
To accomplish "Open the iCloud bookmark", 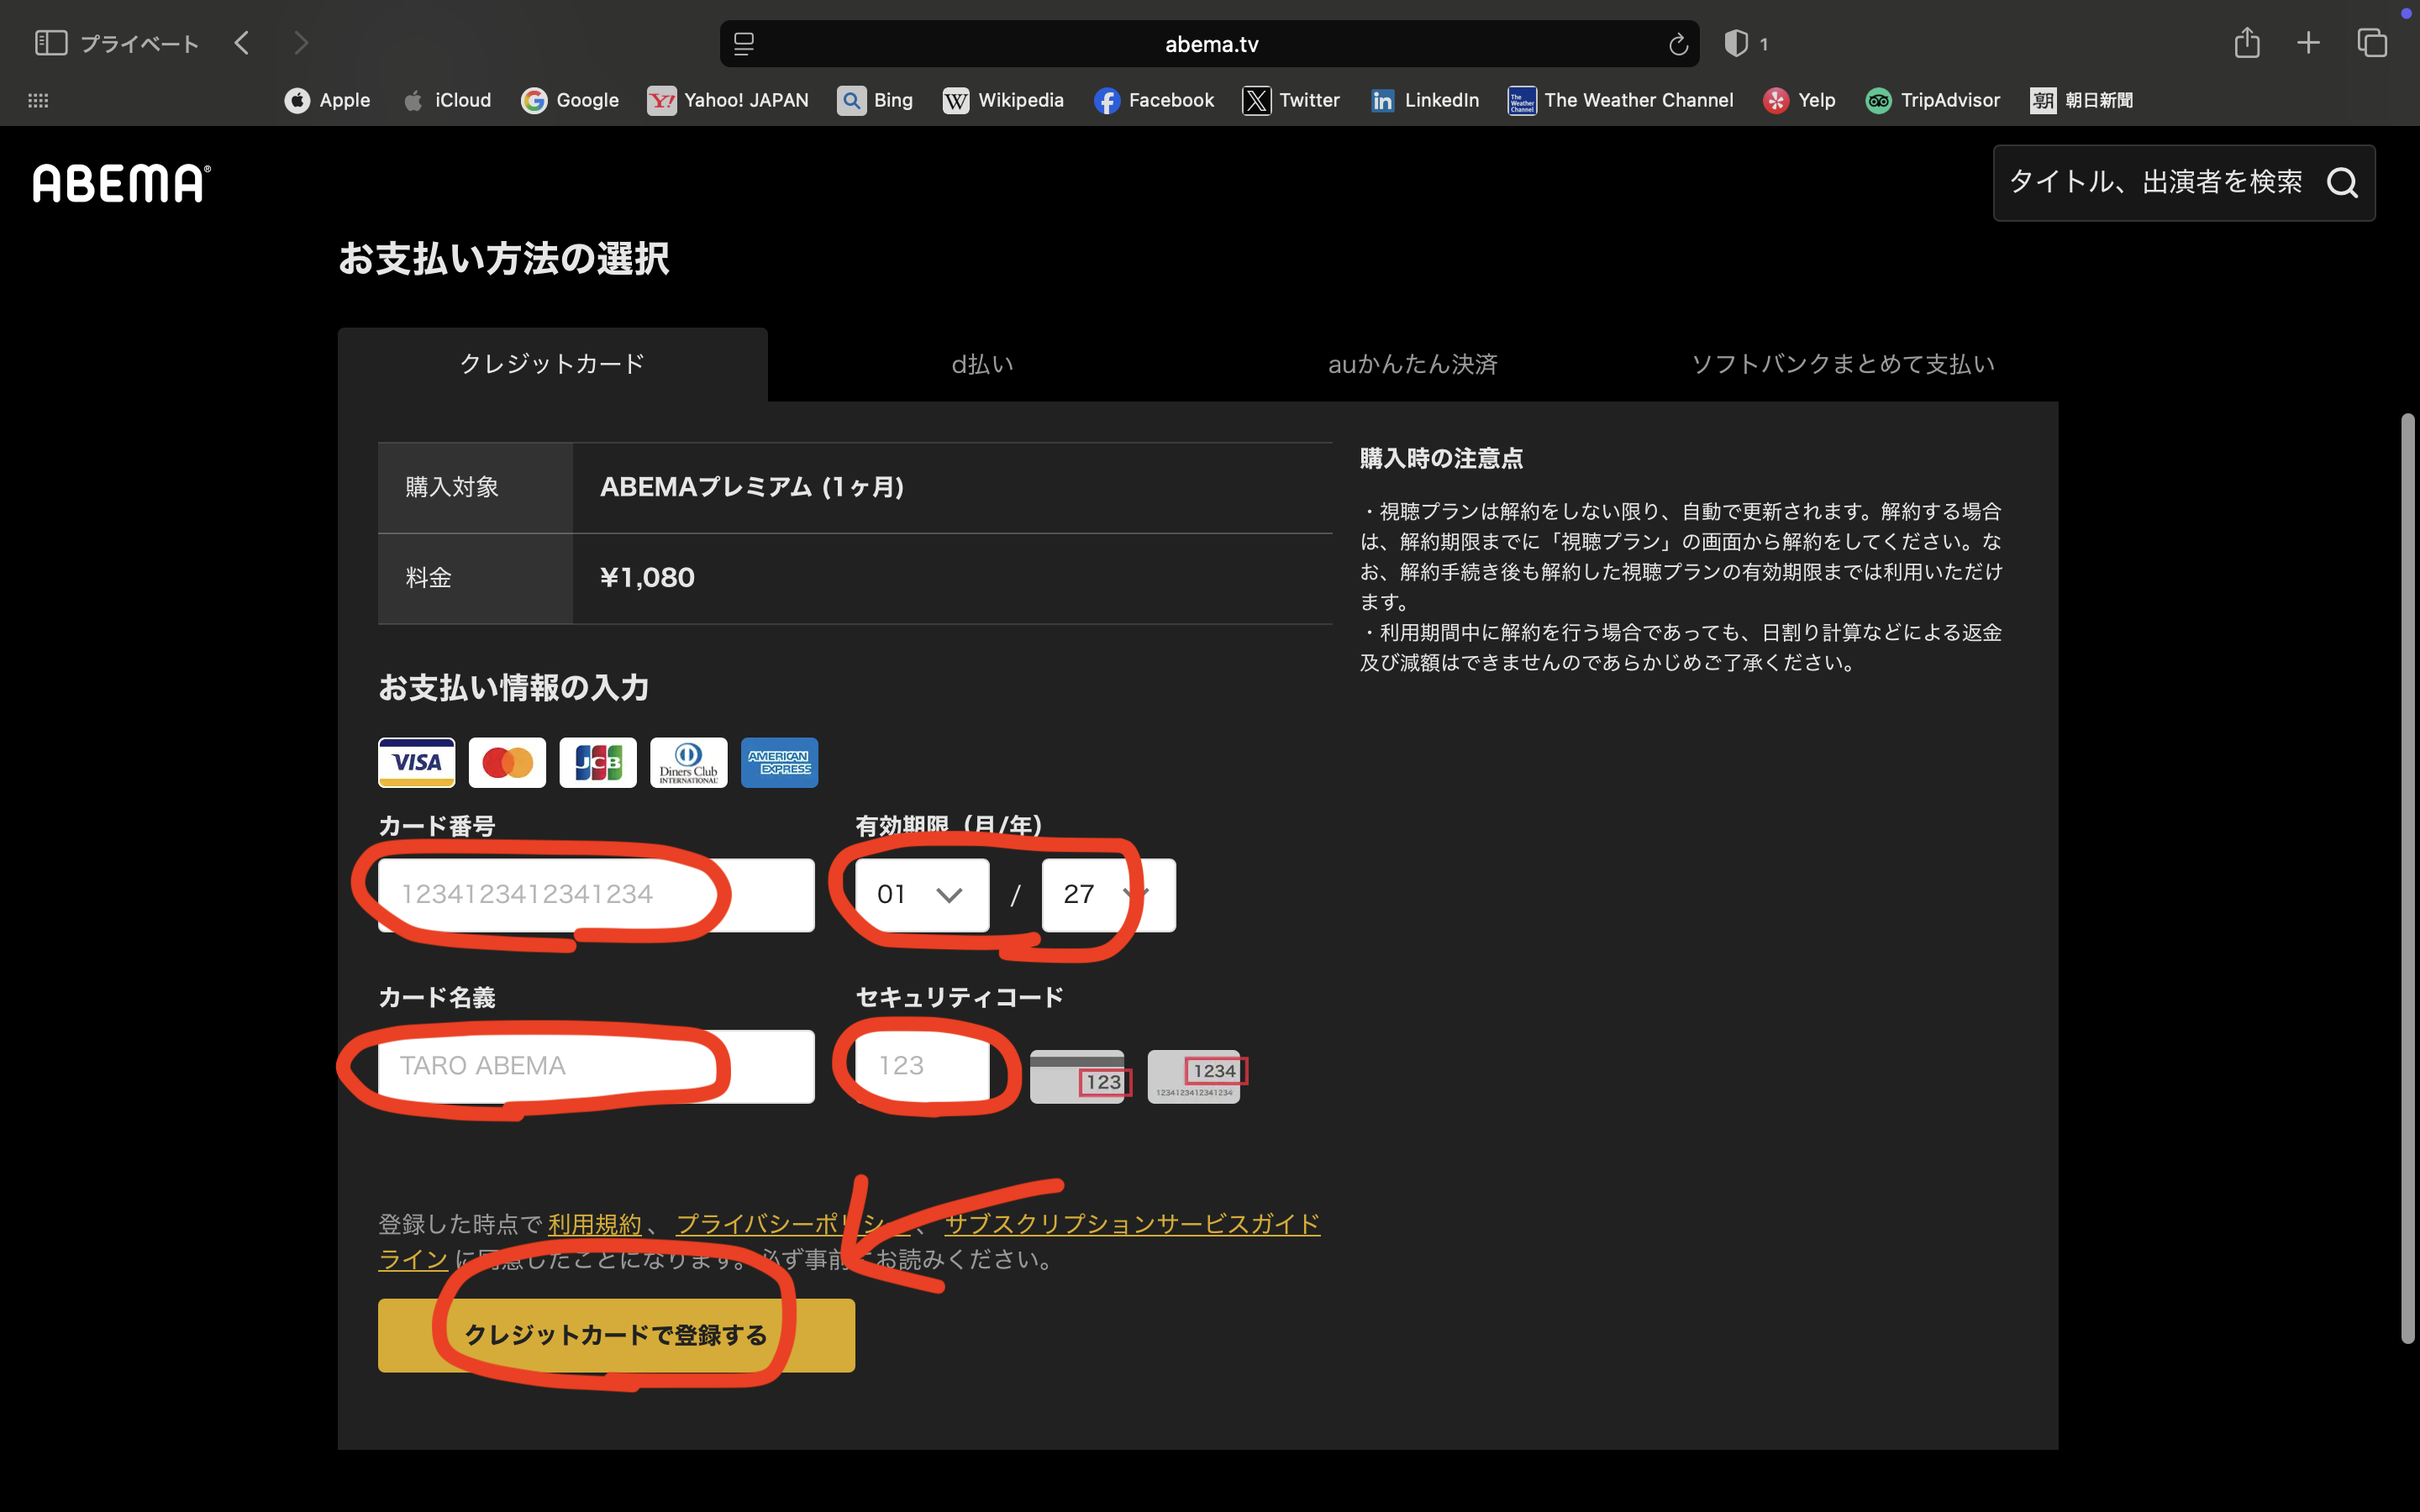I will 446,100.
